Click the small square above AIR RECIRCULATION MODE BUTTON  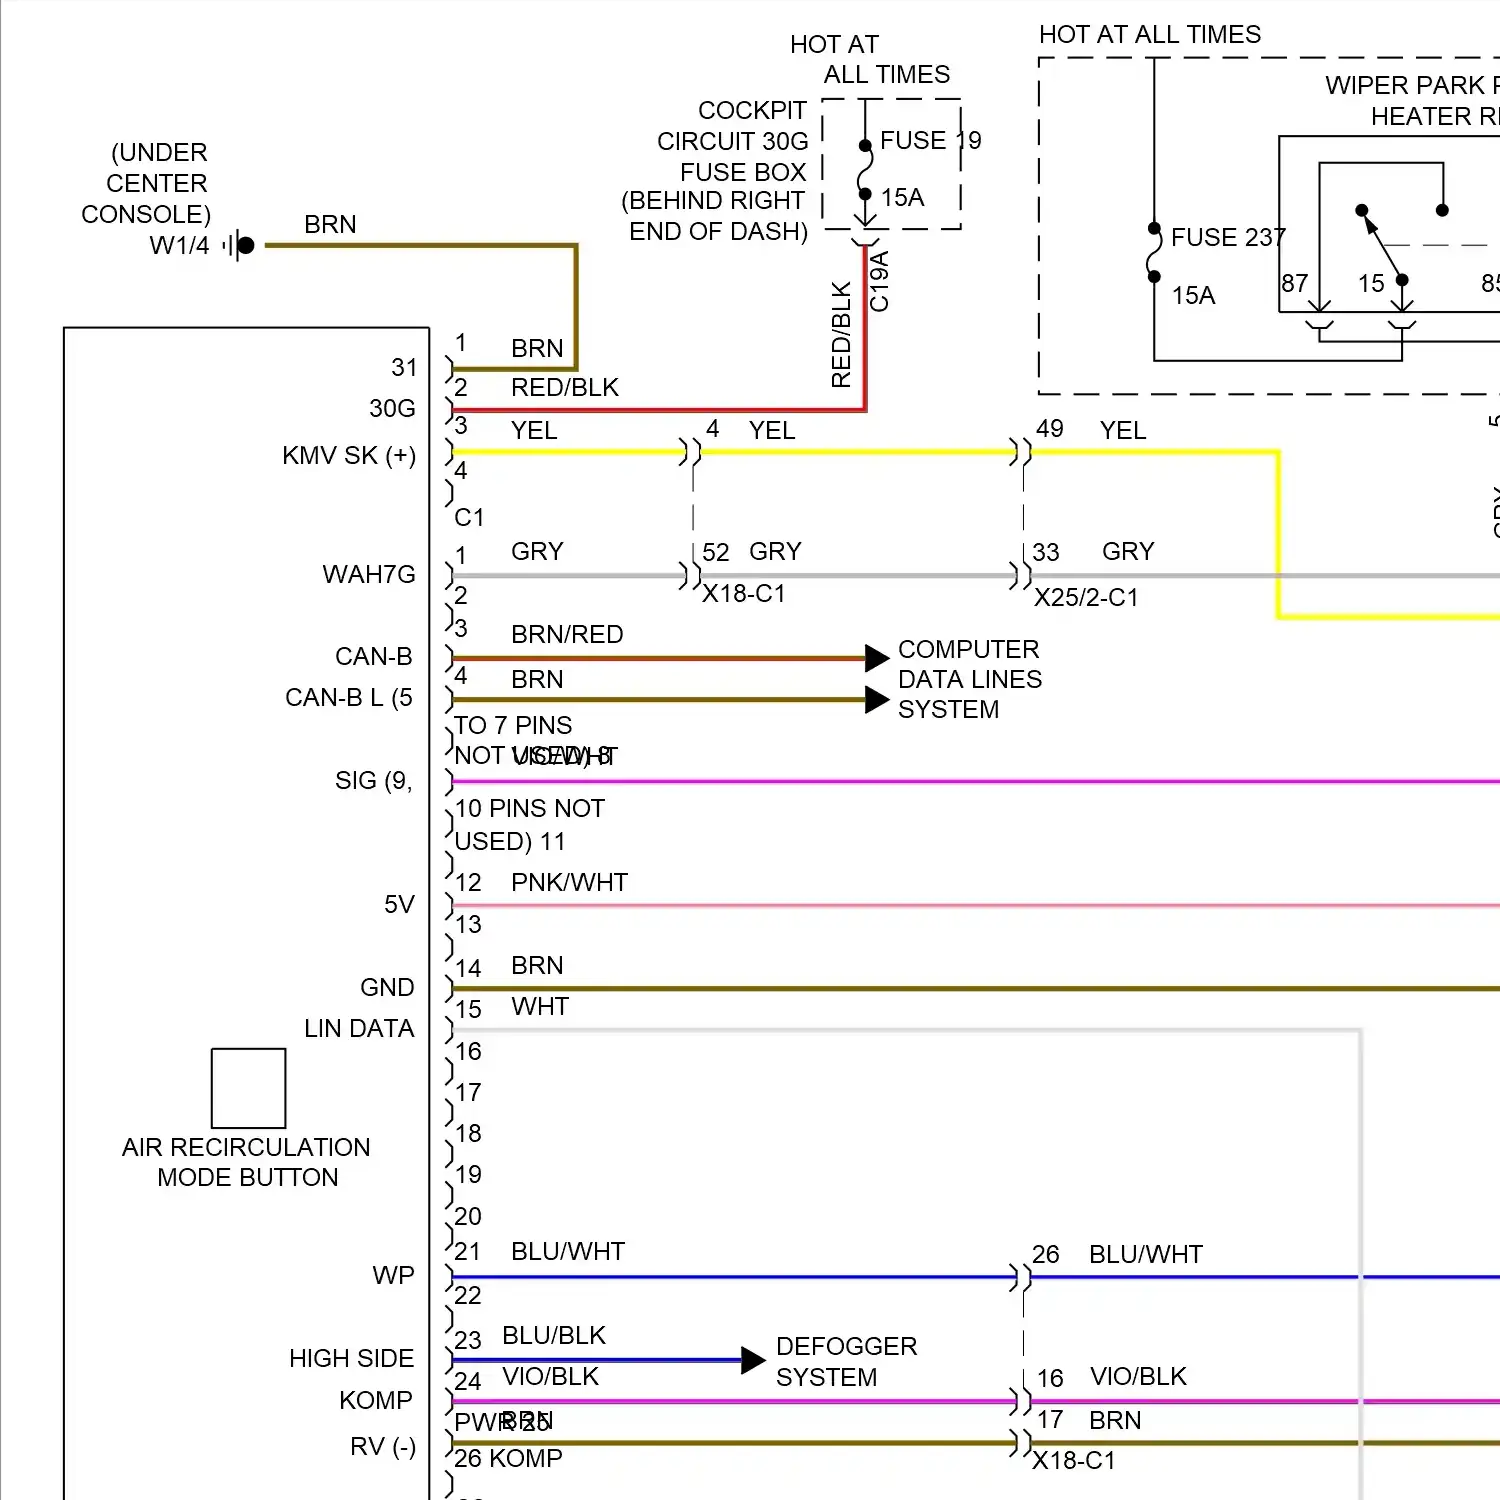pyautogui.click(x=249, y=1088)
